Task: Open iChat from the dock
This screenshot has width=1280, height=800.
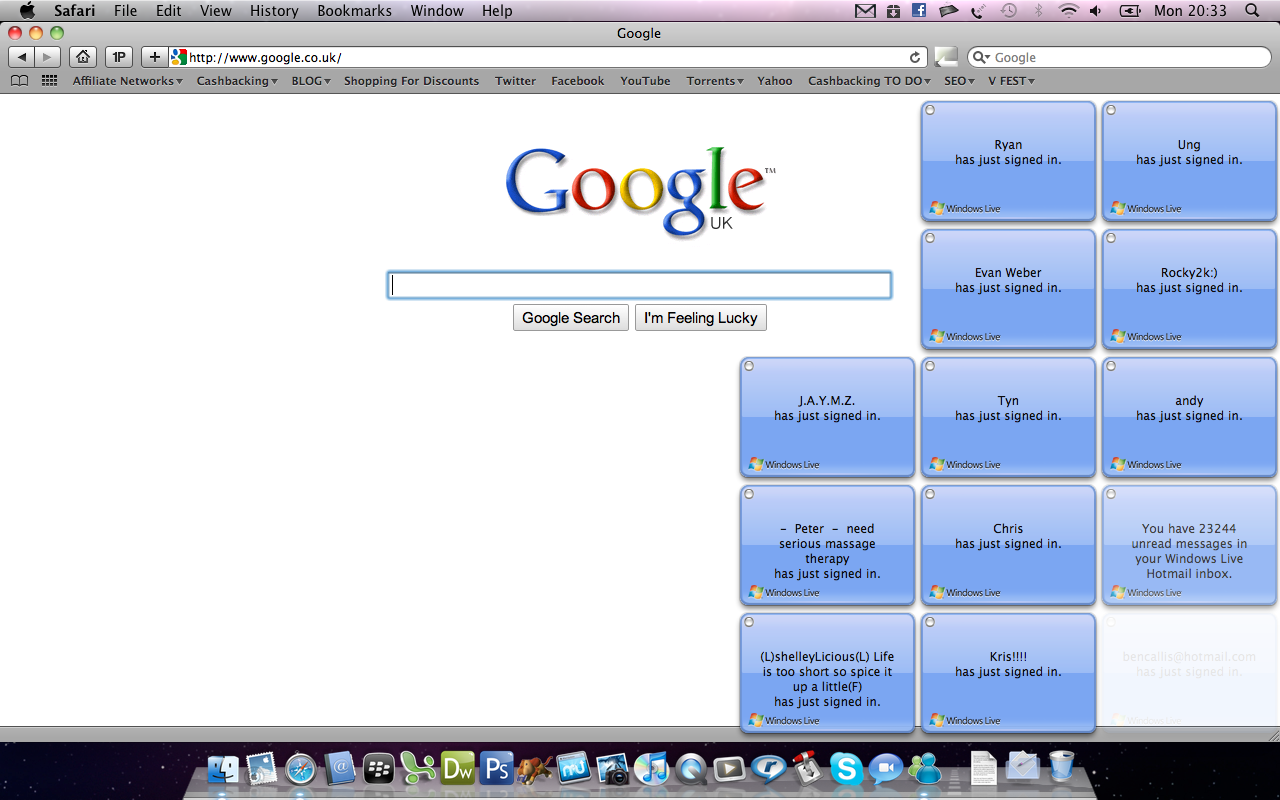Action: point(886,768)
